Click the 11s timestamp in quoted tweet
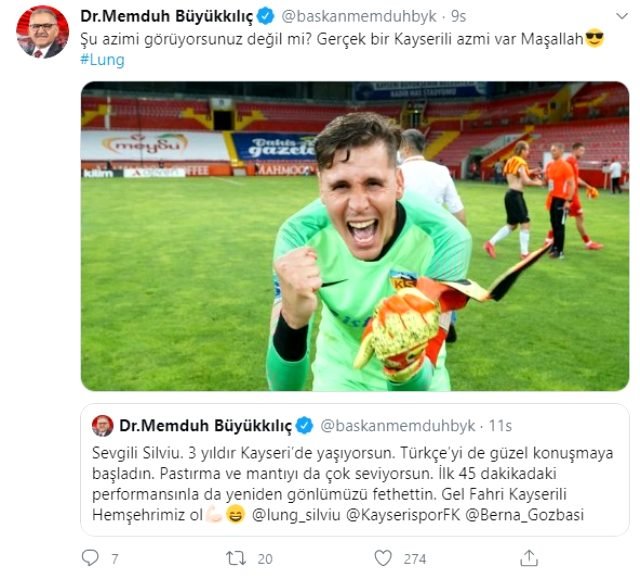This screenshot has height=578, width=640. [500, 426]
